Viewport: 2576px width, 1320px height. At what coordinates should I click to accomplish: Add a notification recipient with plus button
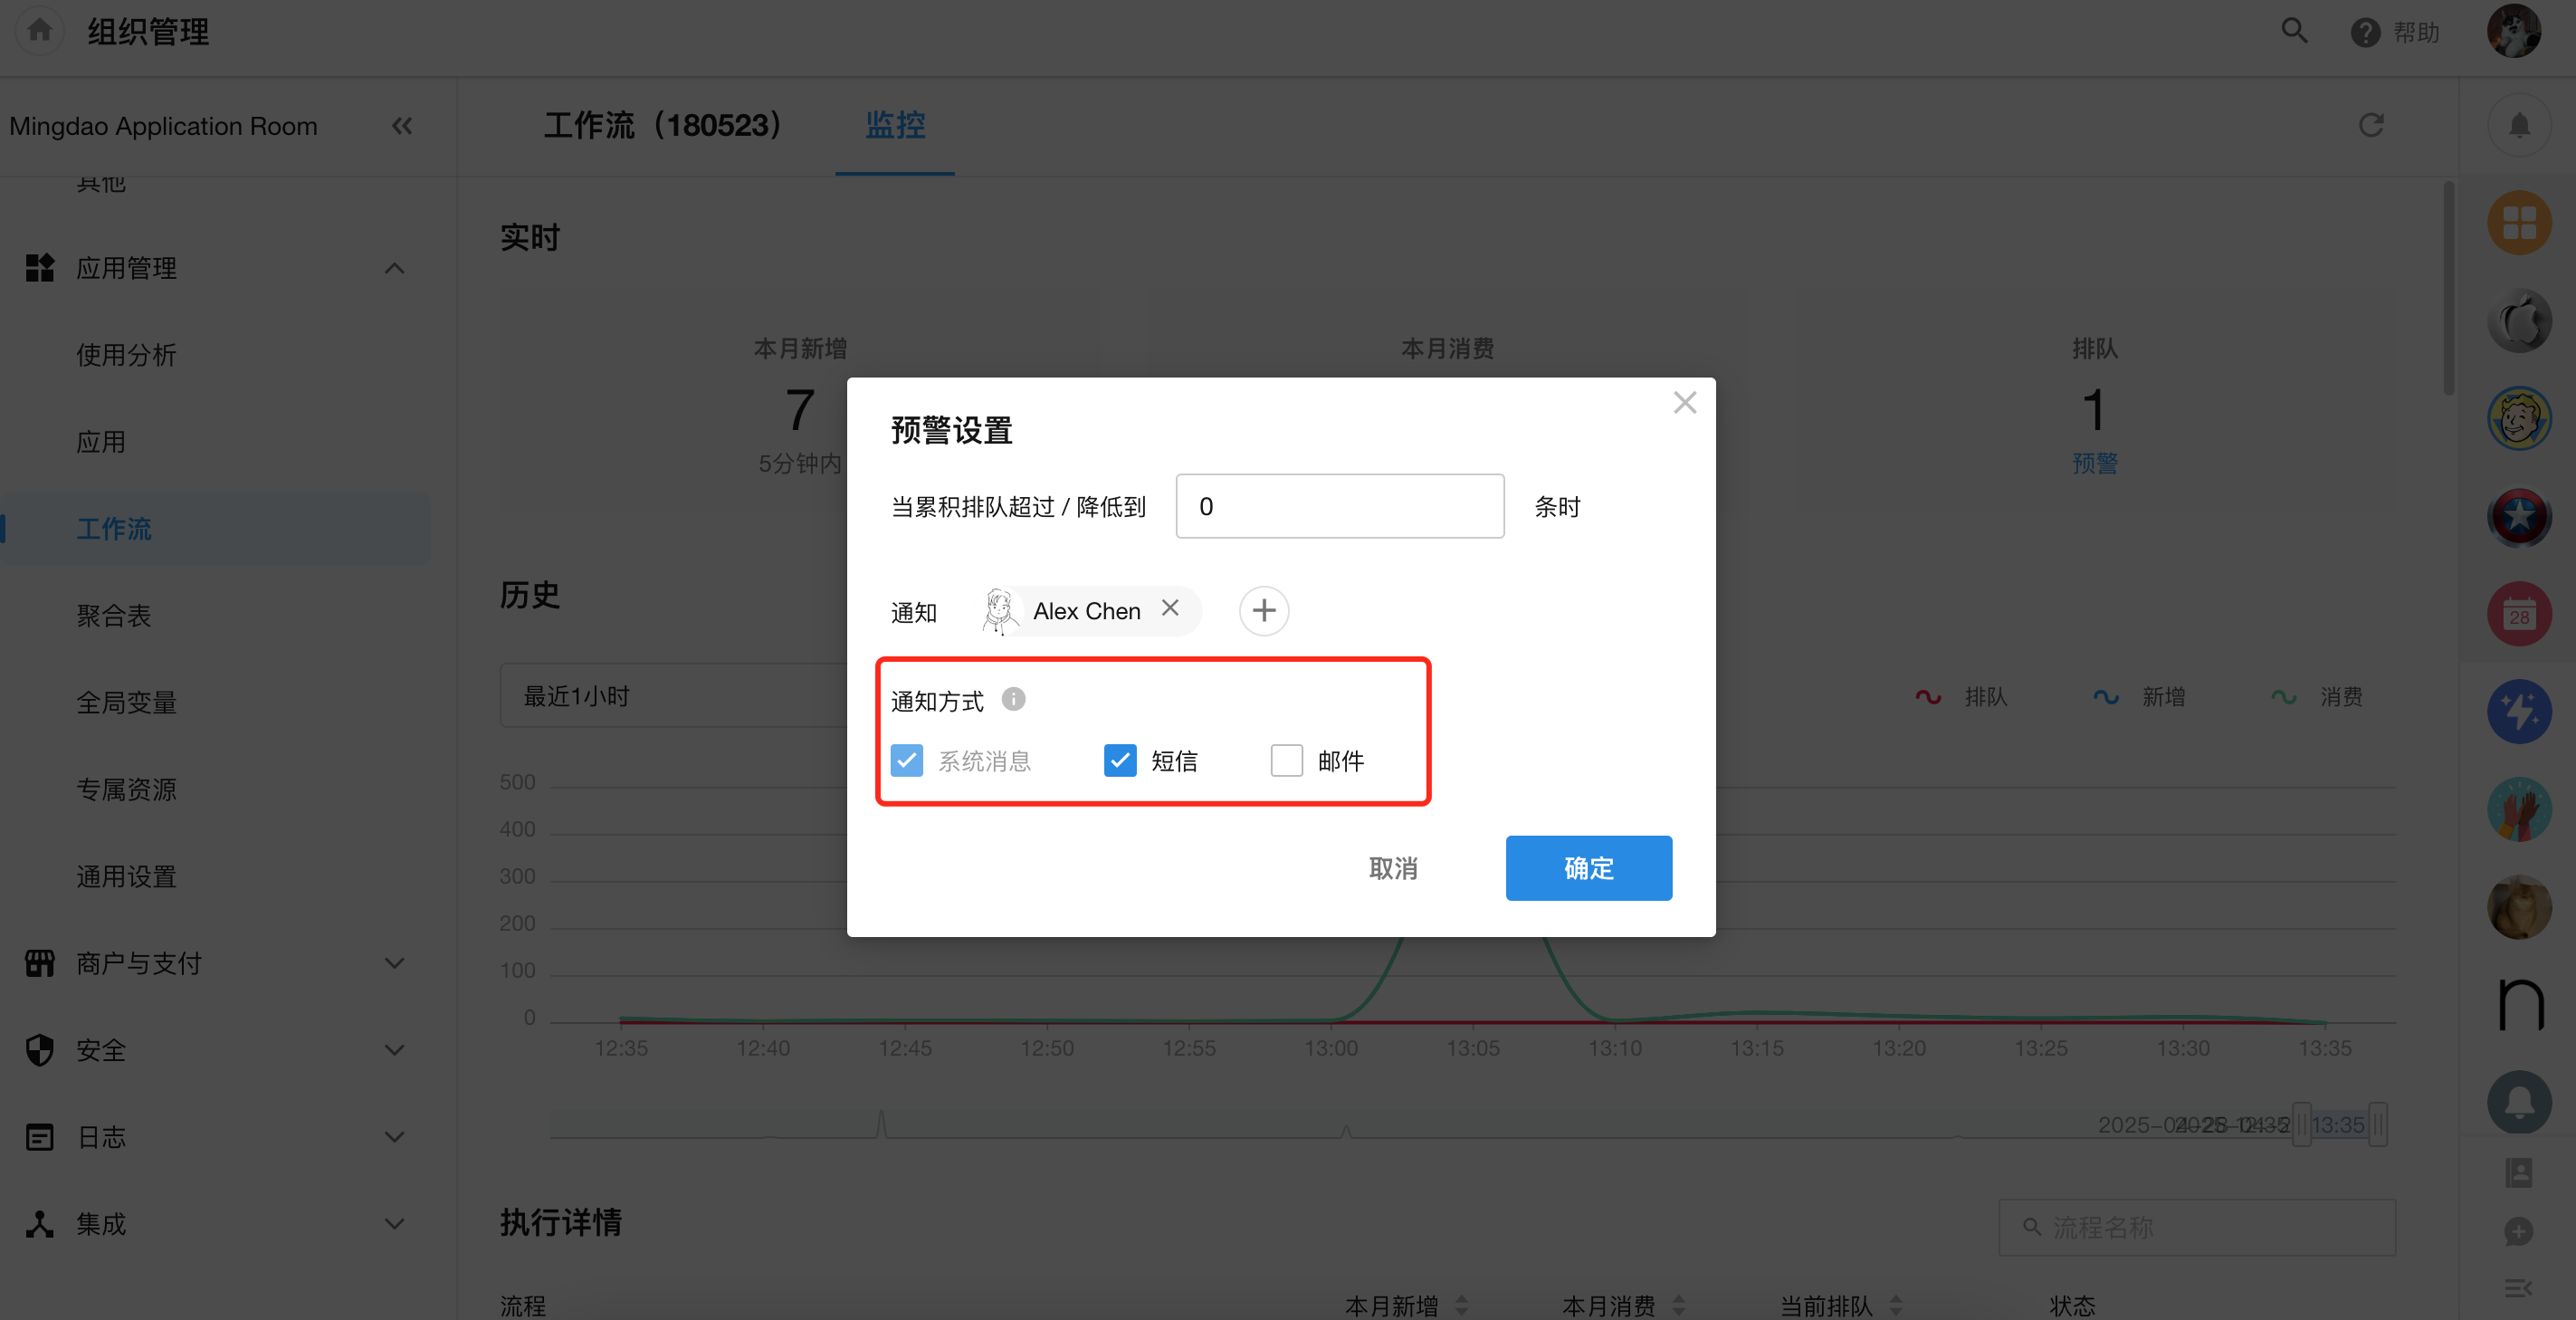(1264, 610)
